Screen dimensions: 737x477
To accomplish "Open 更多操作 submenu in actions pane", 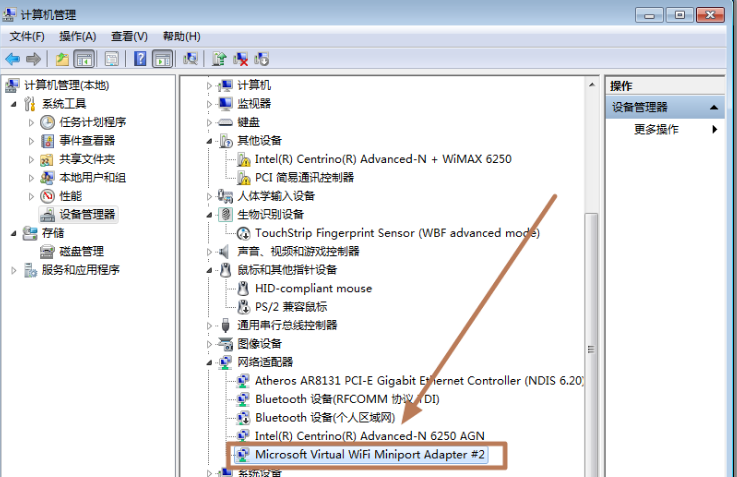I will pyautogui.click(x=665, y=129).
